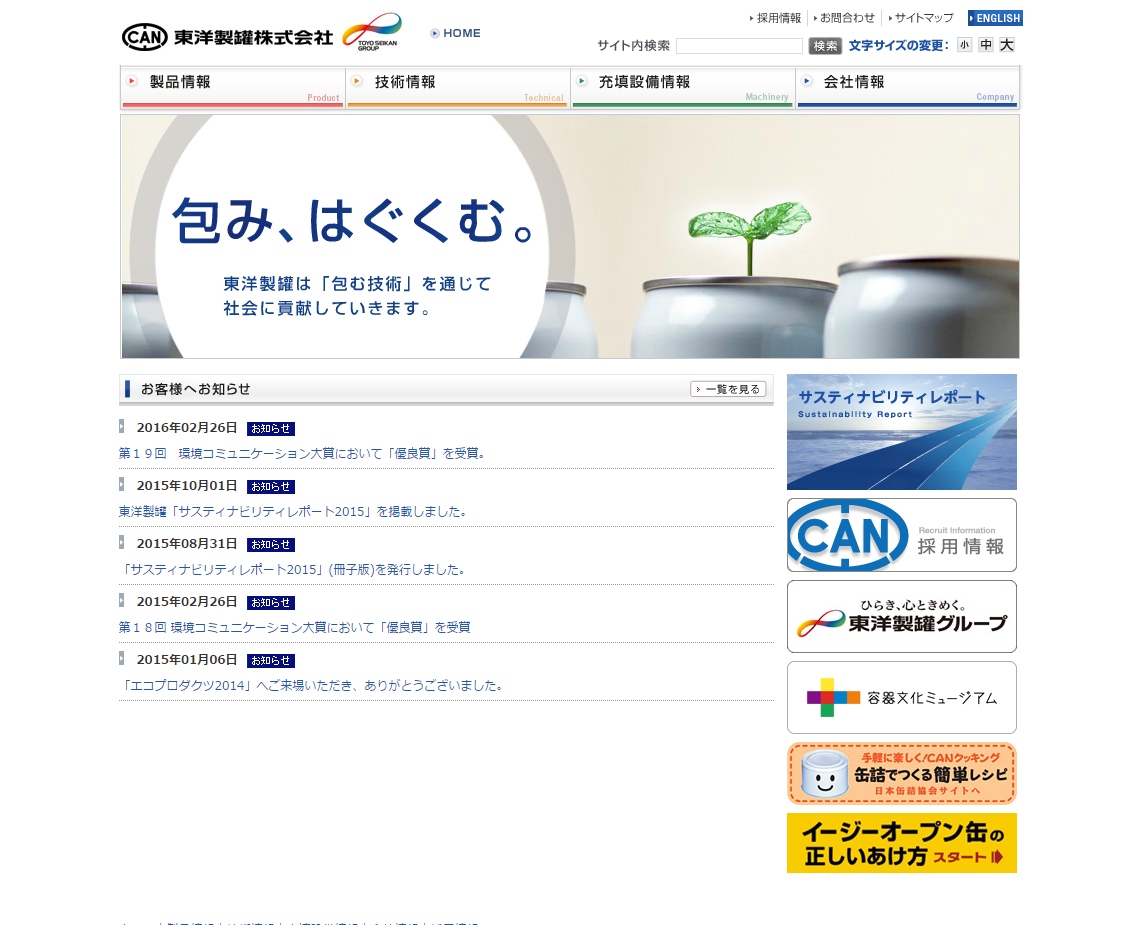Open 東洋製罐グループ banner
Image resolution: width=1141 pixels, height=925 pixels.
coord(902,616)
